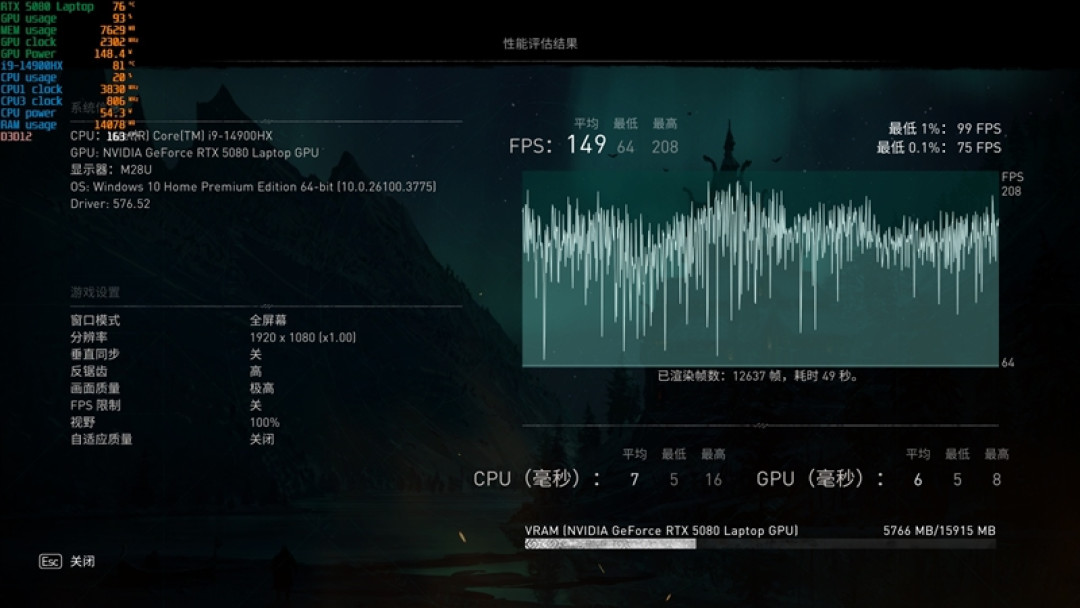1080x608 pixels.
Task: Click the 垂直同步 setting label
Action: (x=95, y=354)
